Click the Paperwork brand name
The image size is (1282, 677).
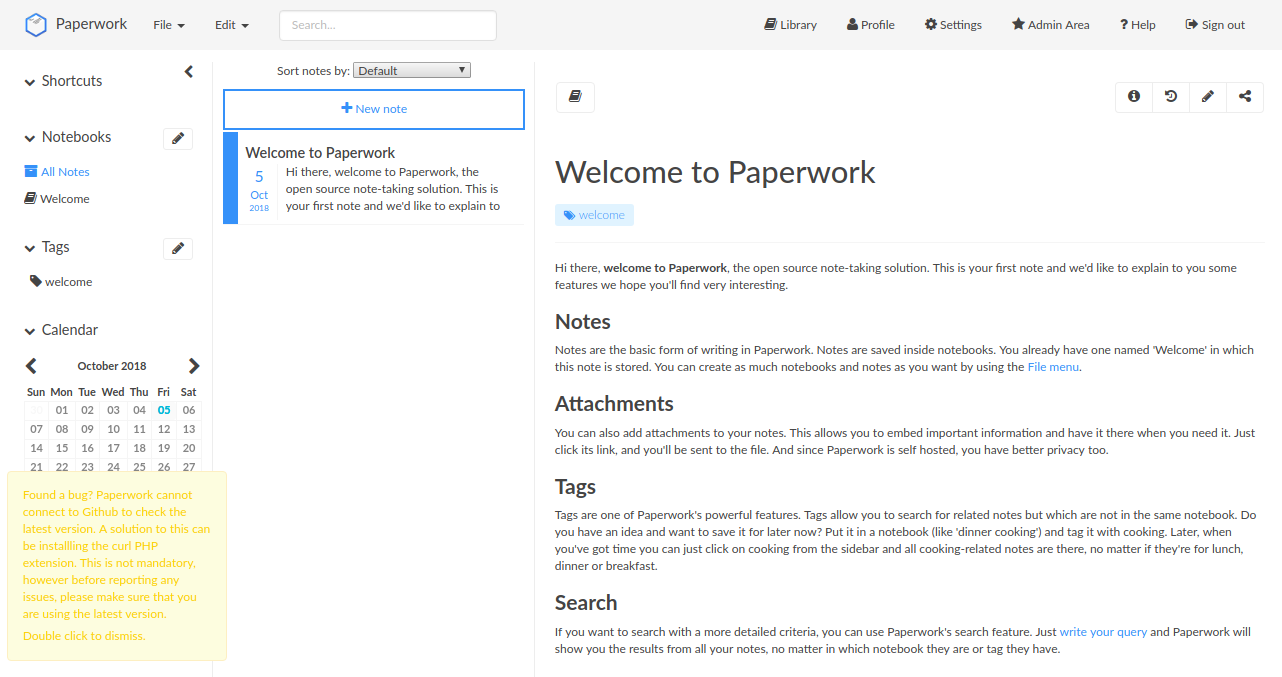91,24
